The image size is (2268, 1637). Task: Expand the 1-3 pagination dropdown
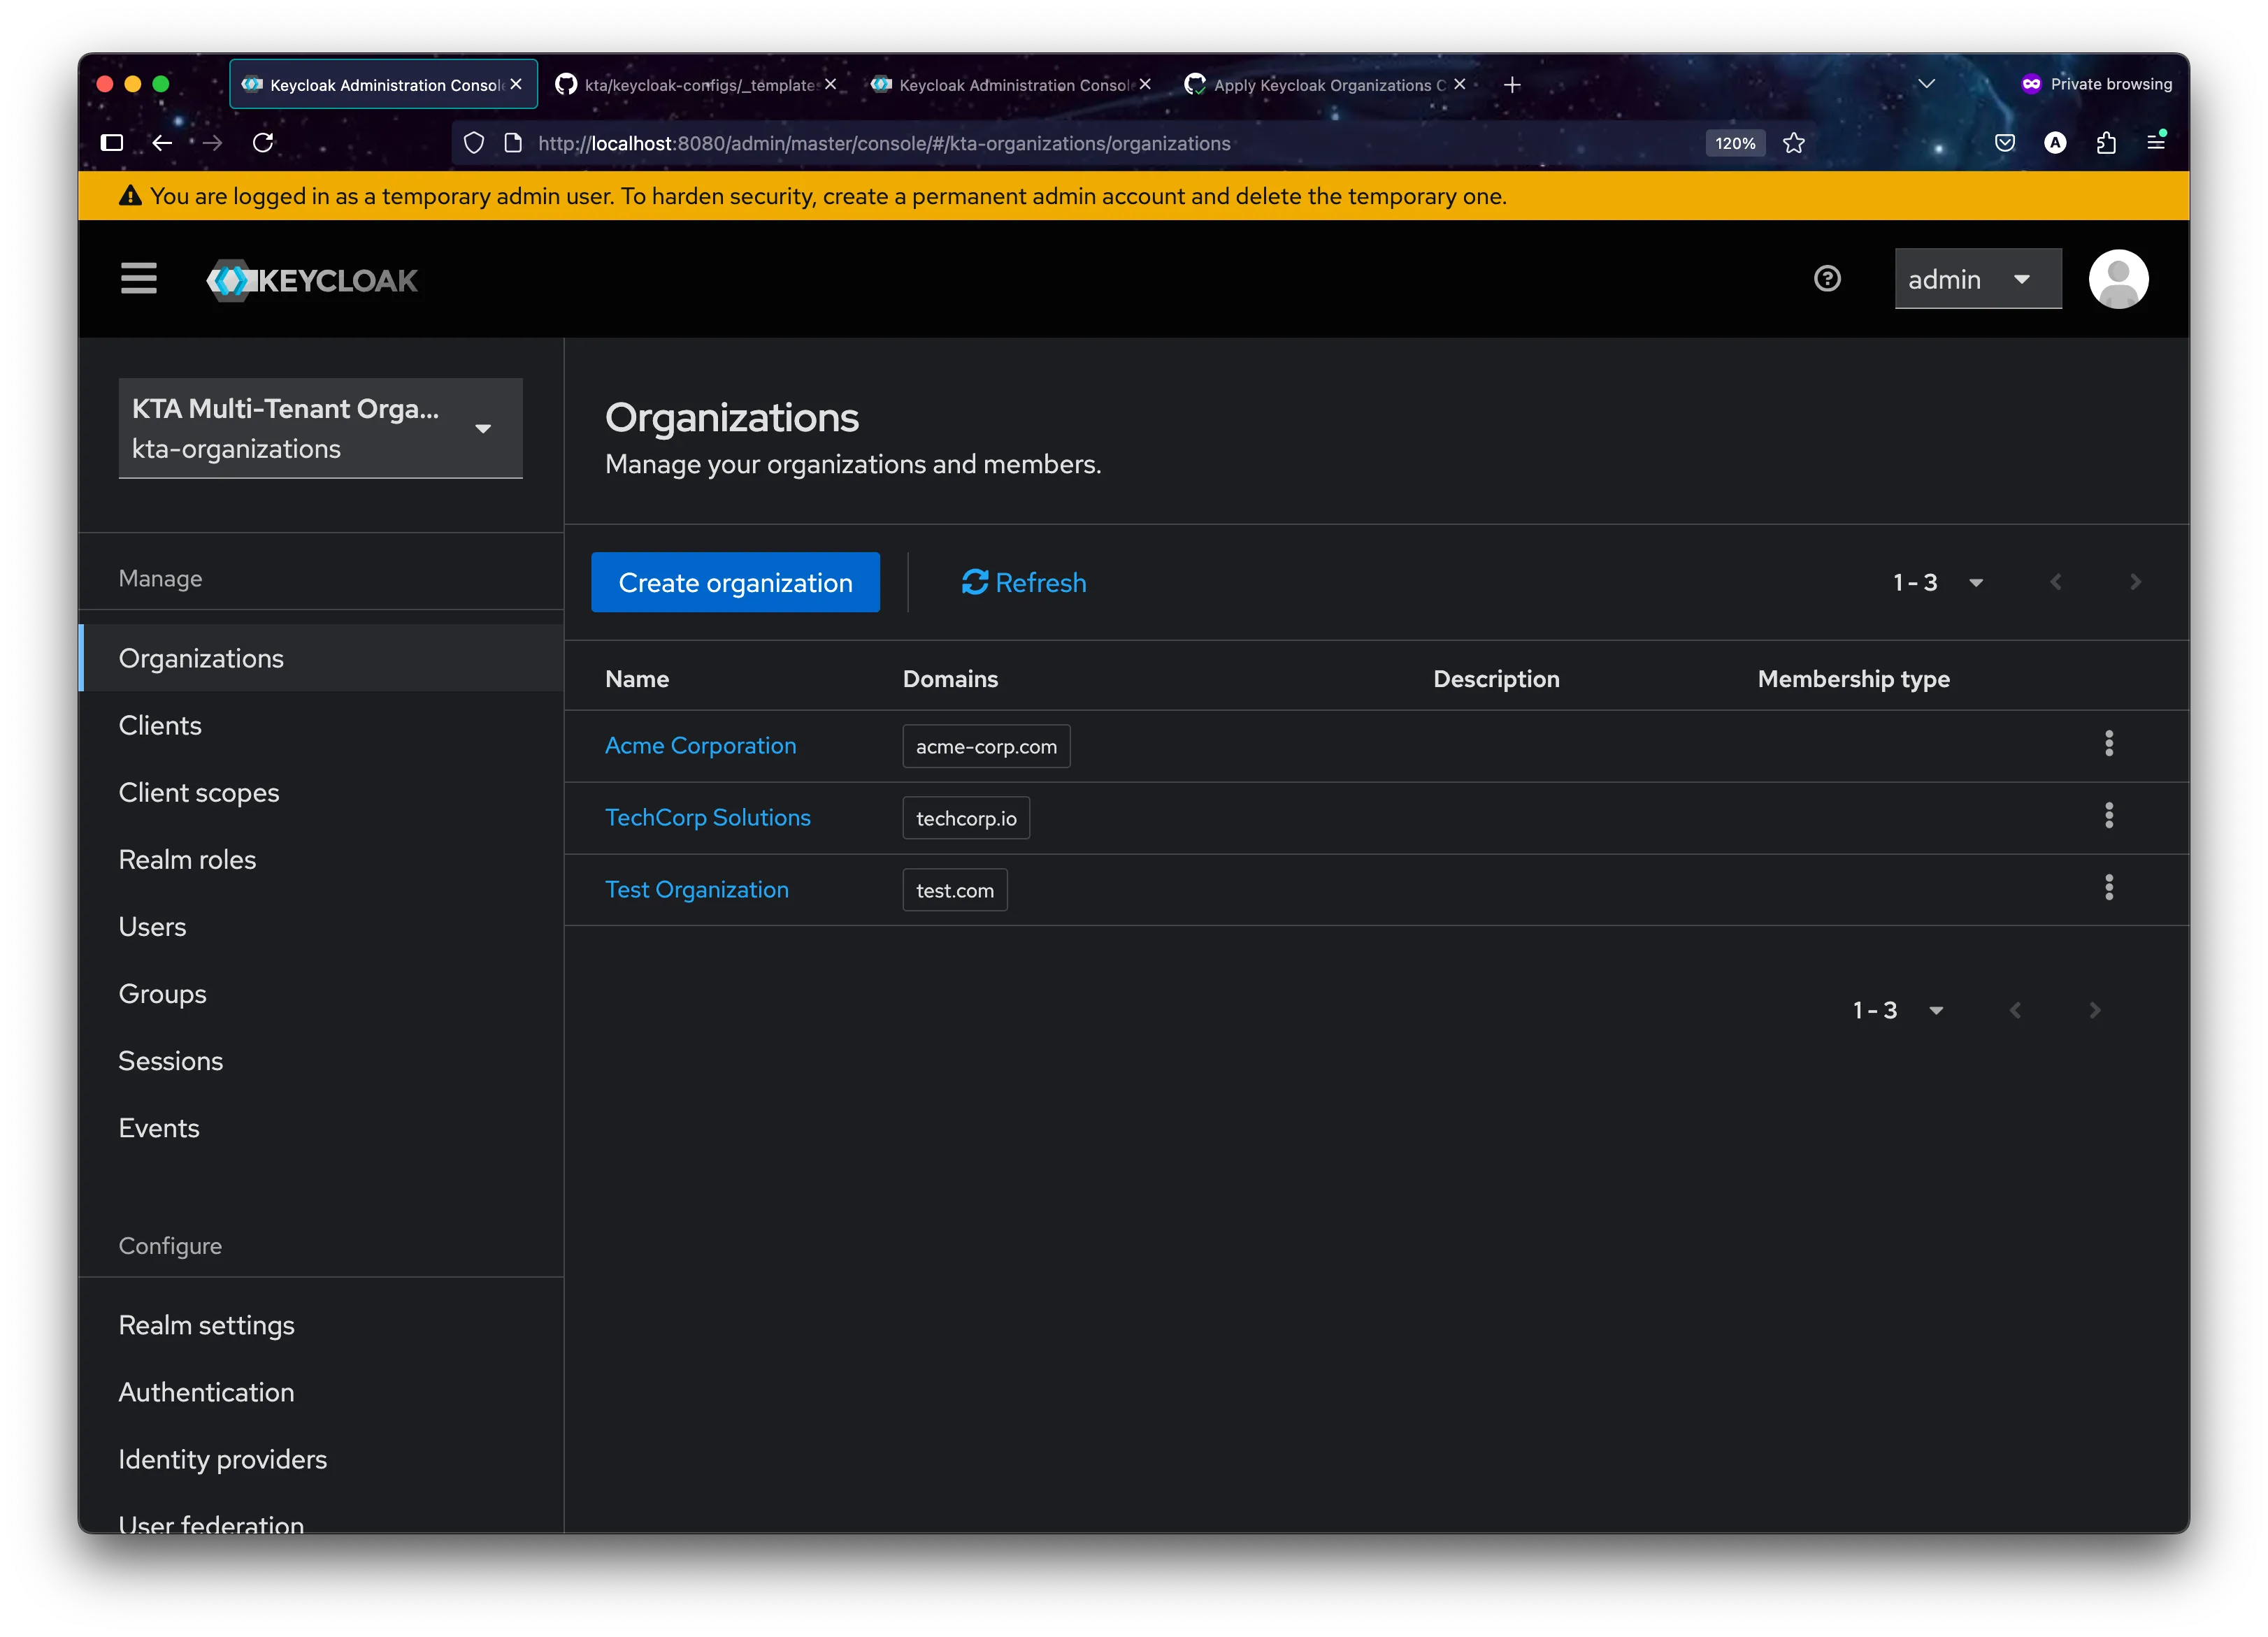[x=1975, y=581]
